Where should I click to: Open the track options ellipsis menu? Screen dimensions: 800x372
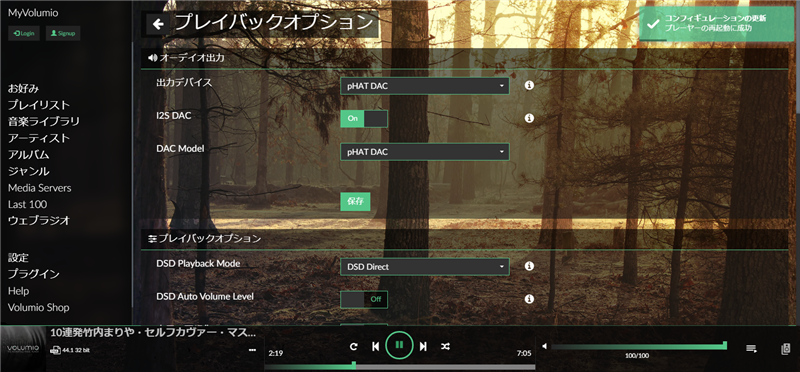click(252, 350)
